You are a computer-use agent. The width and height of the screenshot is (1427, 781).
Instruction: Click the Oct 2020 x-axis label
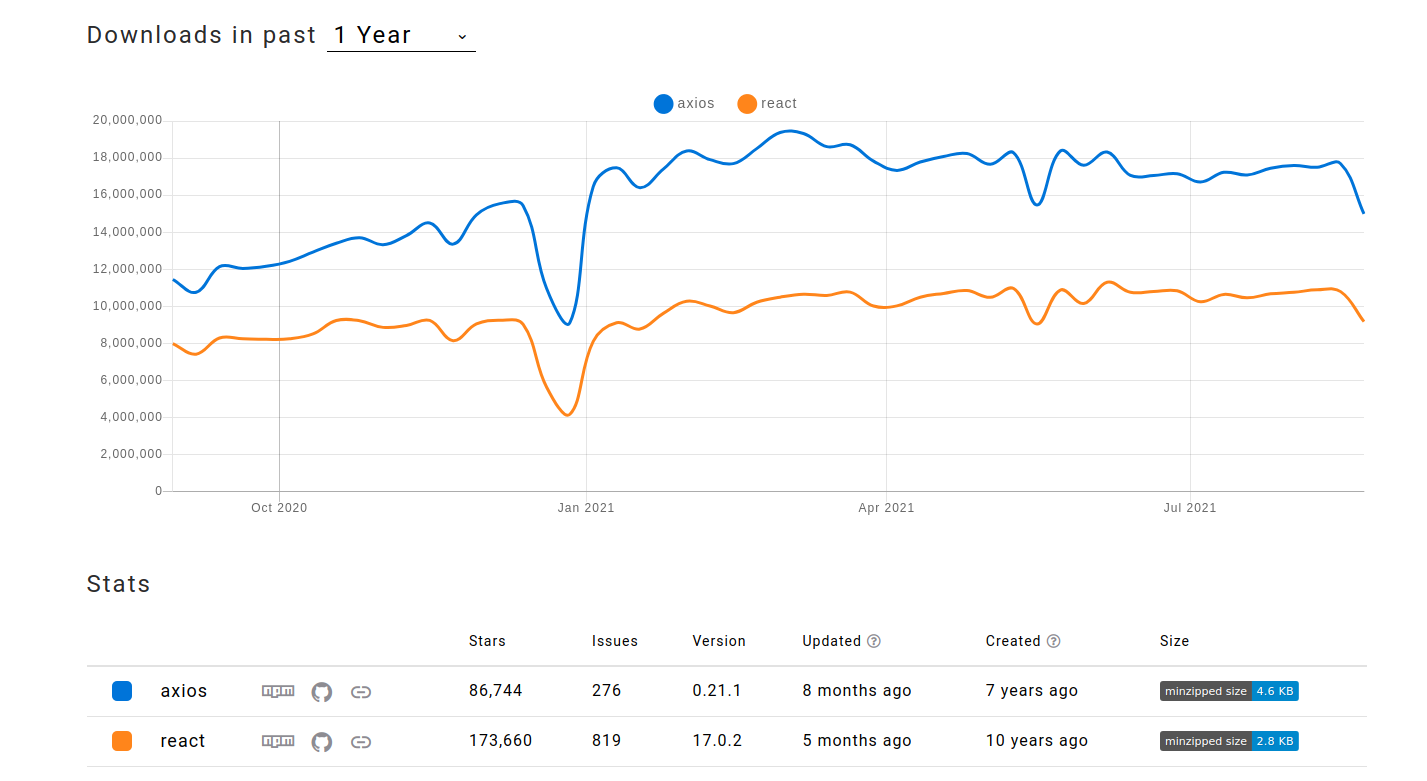point(279,508)
